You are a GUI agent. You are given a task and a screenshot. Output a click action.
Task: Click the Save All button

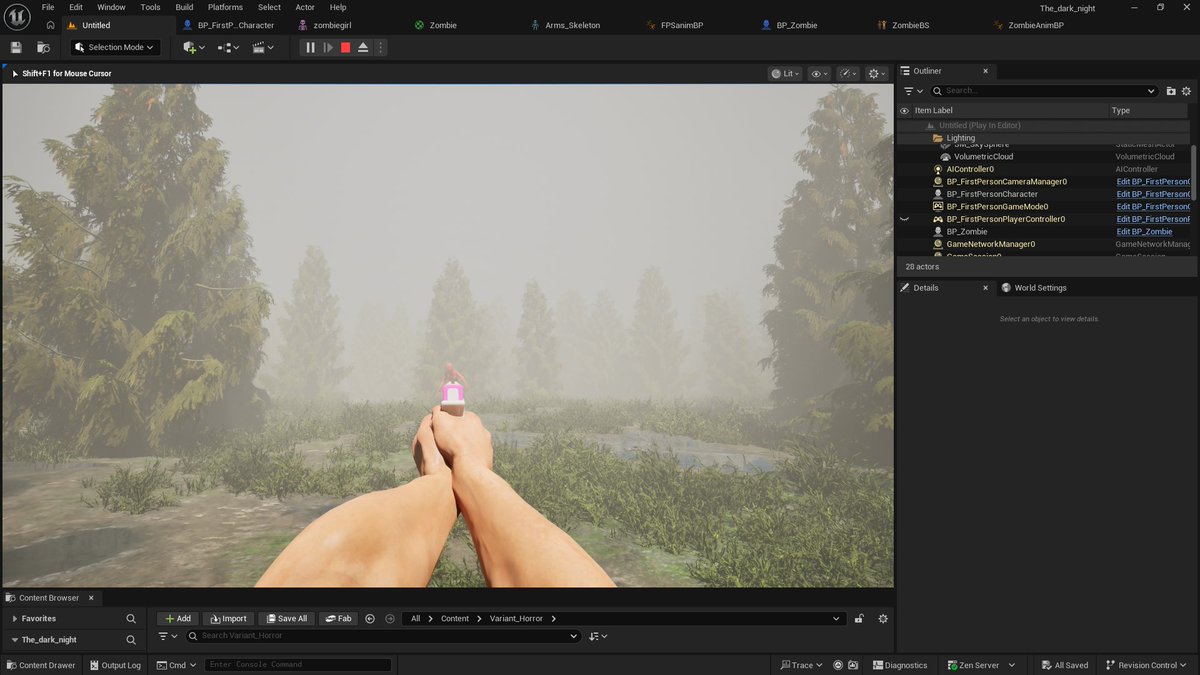coord(286,619)
